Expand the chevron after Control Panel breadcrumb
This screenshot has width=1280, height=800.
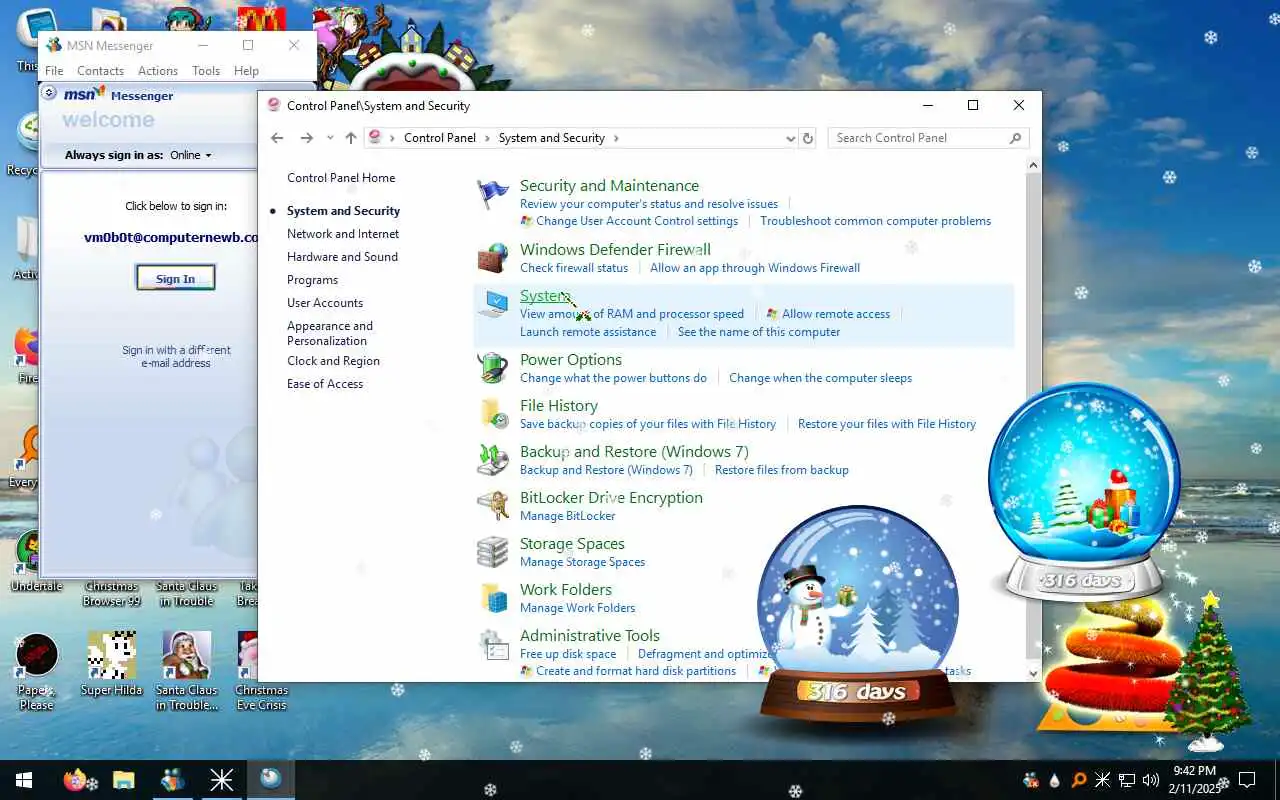487,138
